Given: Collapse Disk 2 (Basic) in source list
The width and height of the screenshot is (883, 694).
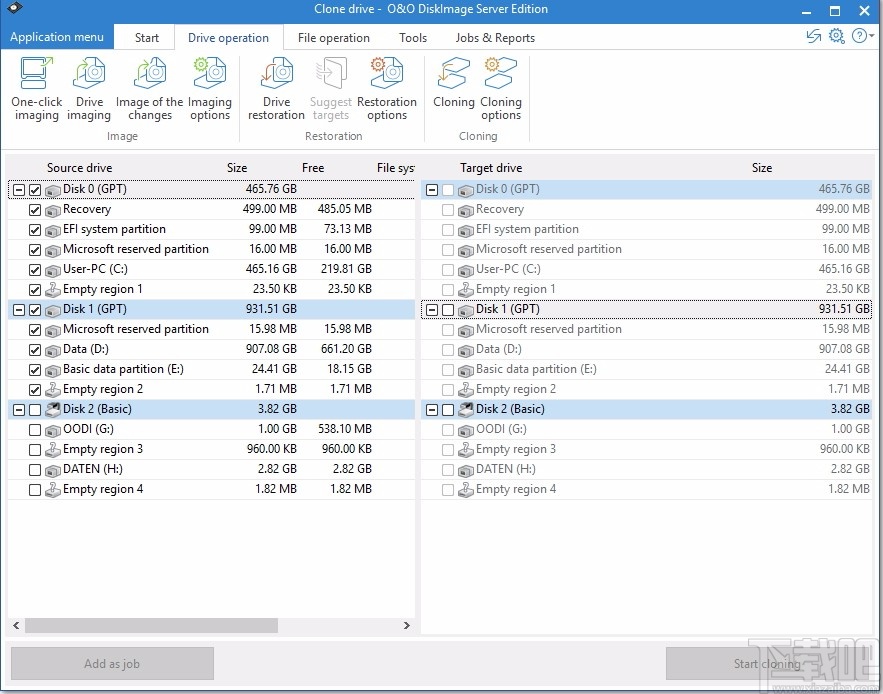Looking at the screenshot, I should tap(17, 409).
